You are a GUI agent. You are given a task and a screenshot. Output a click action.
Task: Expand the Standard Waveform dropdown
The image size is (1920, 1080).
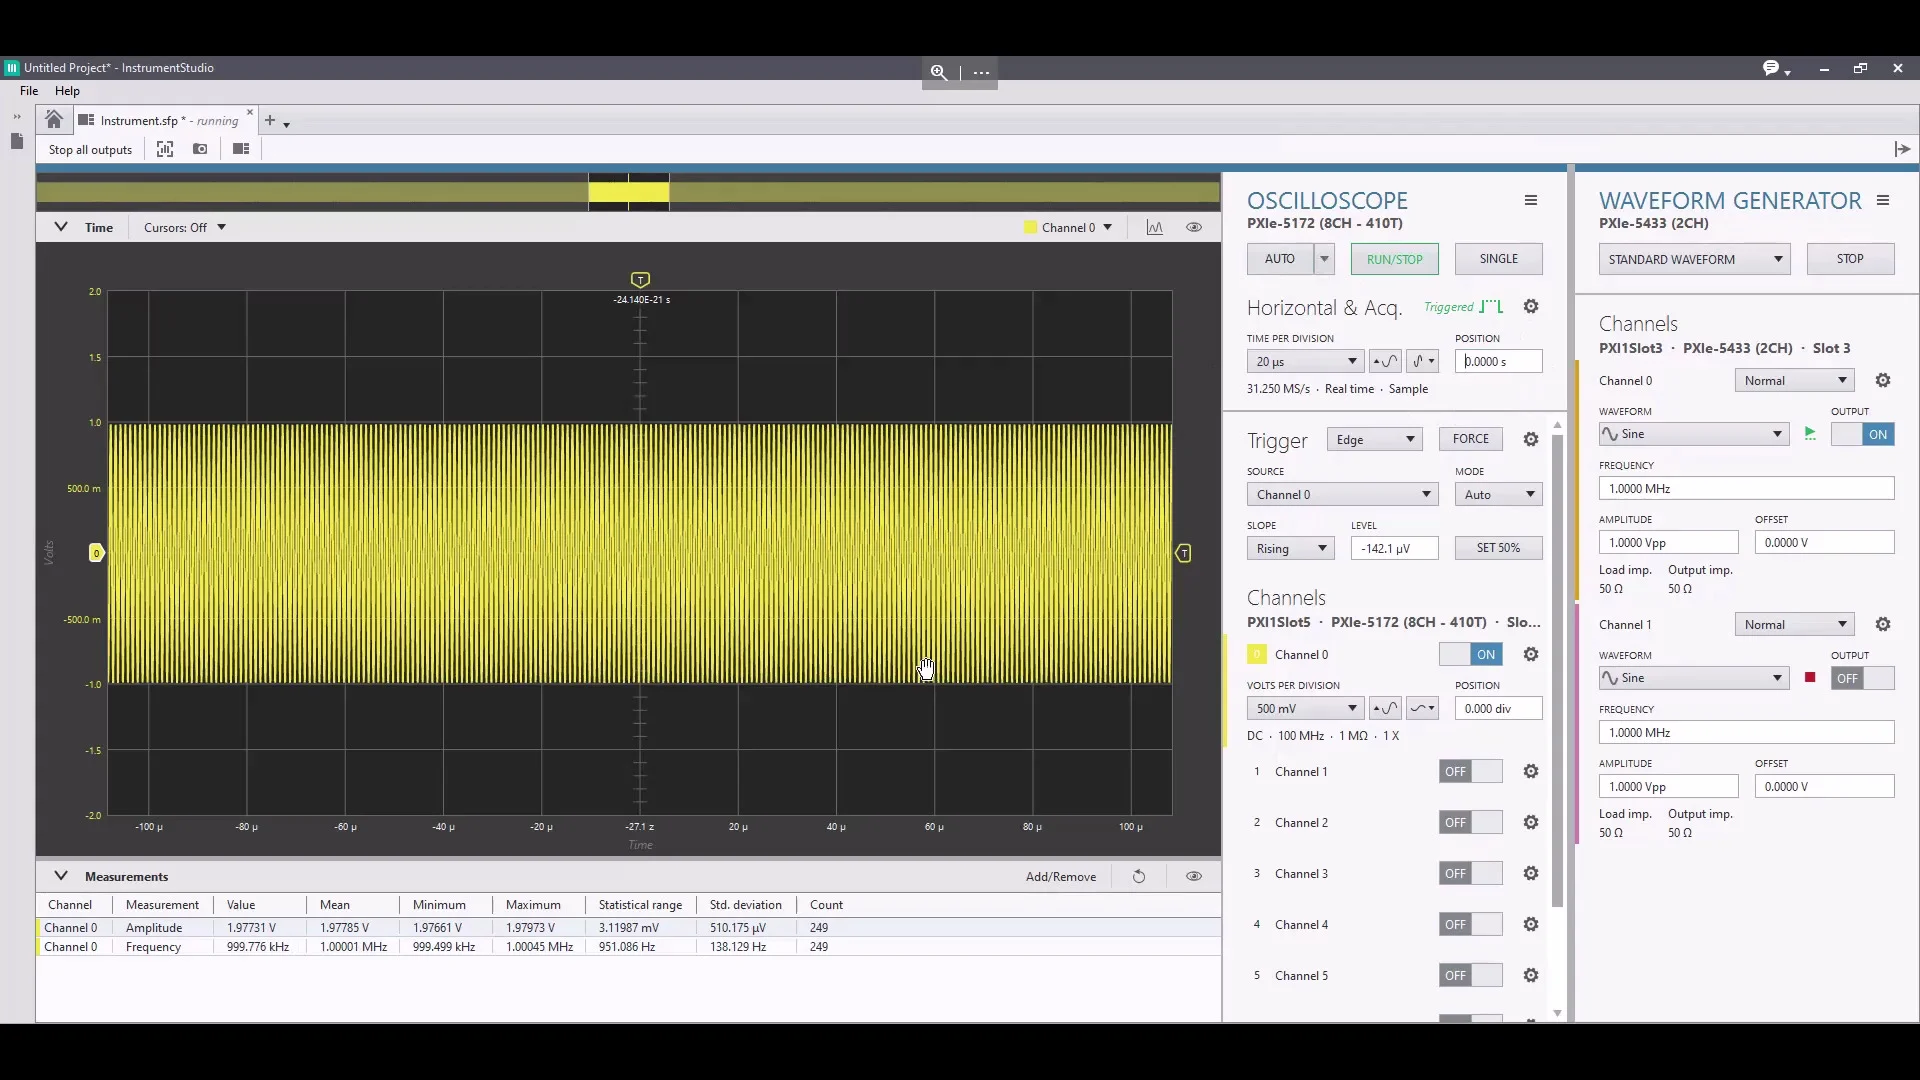pyautogui.click(x=1694, y=260)
